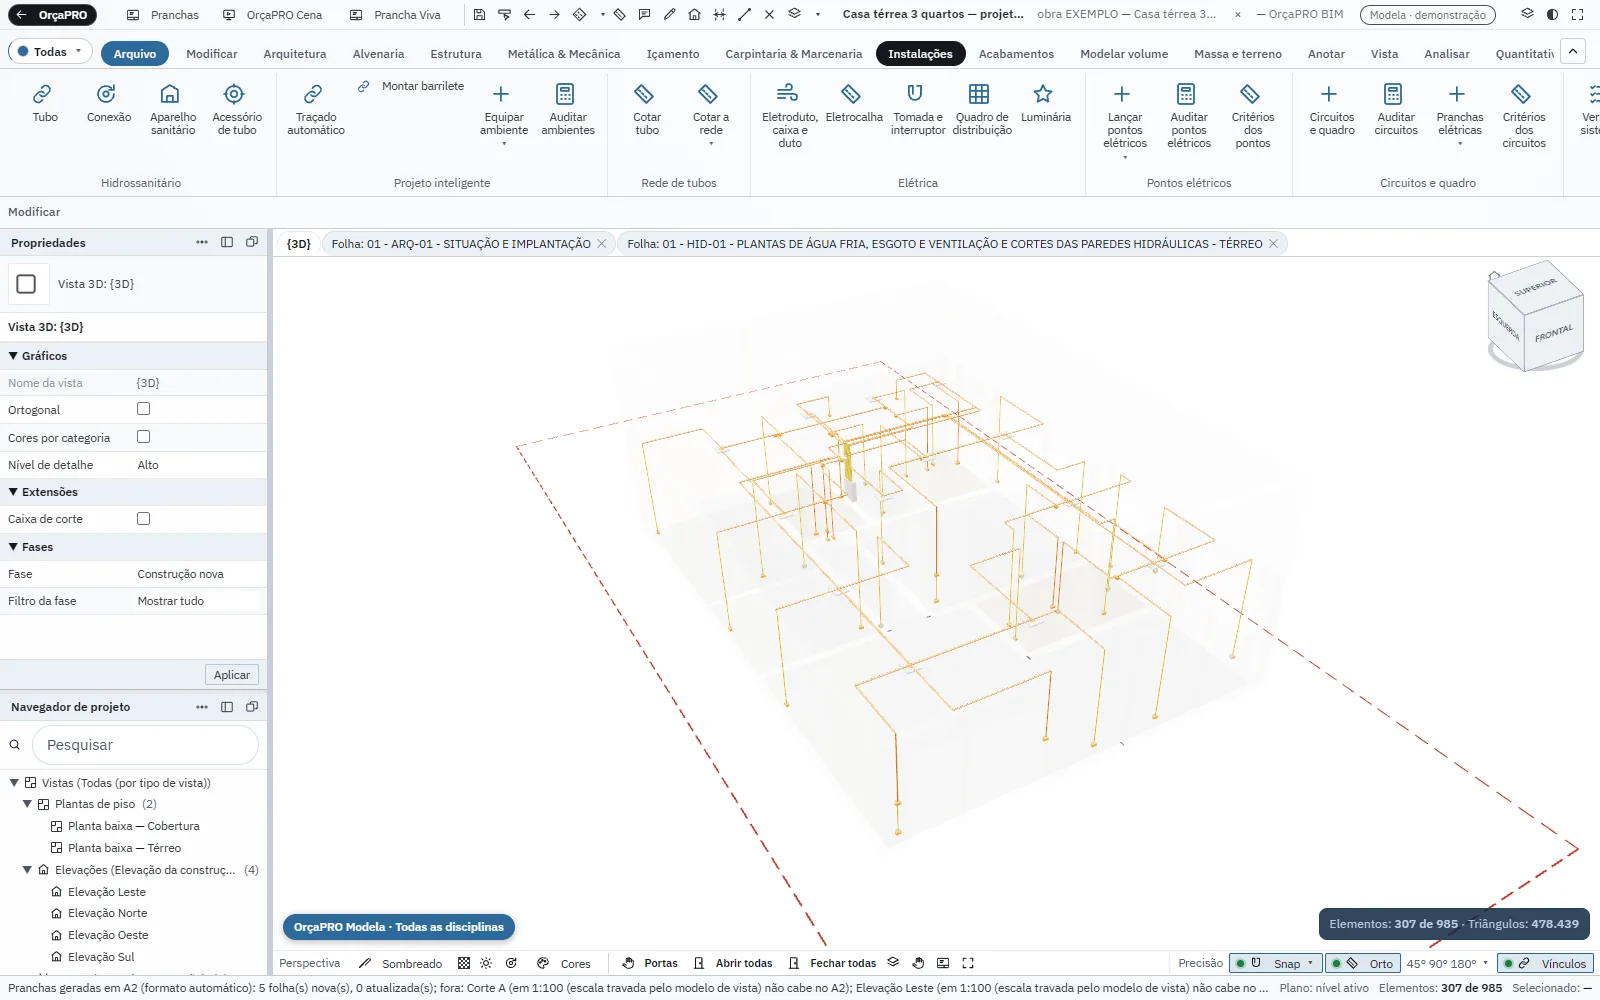This screenshot has width=1600, height=1000.
Task: Place an Aparelho sanitário fixture
Action: pyautogui.click(x=172, y=109)
